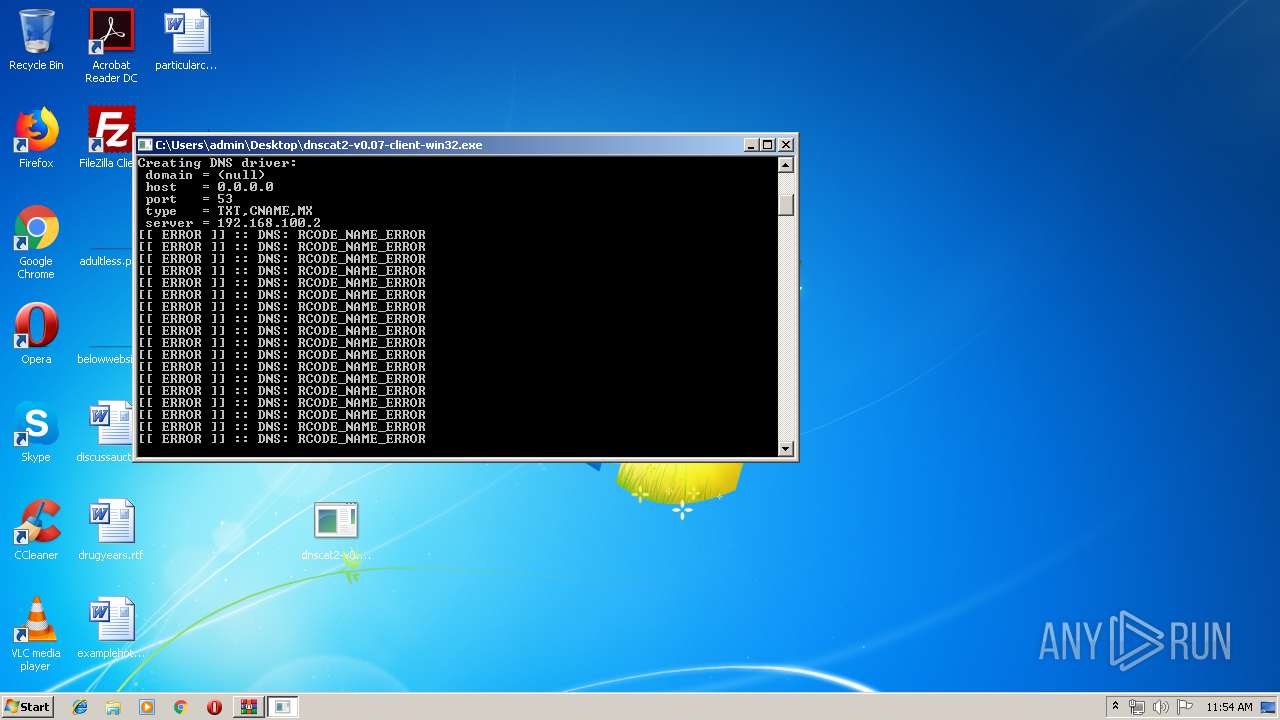
Task: Open the particularc... Word document
Action: click(186, 40)
